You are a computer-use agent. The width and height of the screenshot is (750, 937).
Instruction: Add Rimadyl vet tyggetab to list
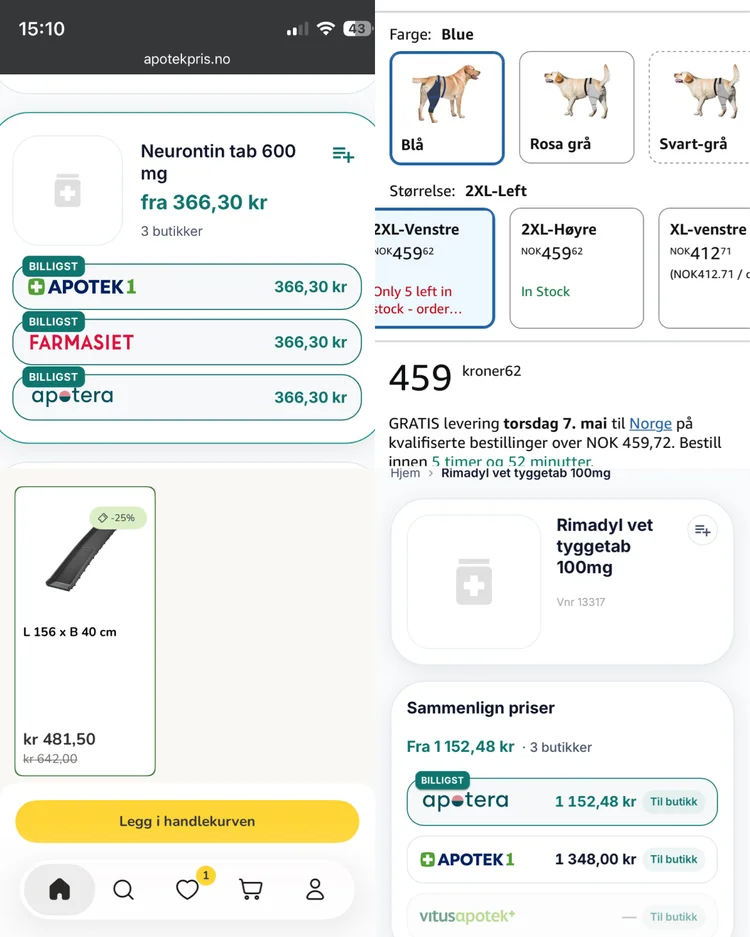pyautogui.click(x=703, y=530)
